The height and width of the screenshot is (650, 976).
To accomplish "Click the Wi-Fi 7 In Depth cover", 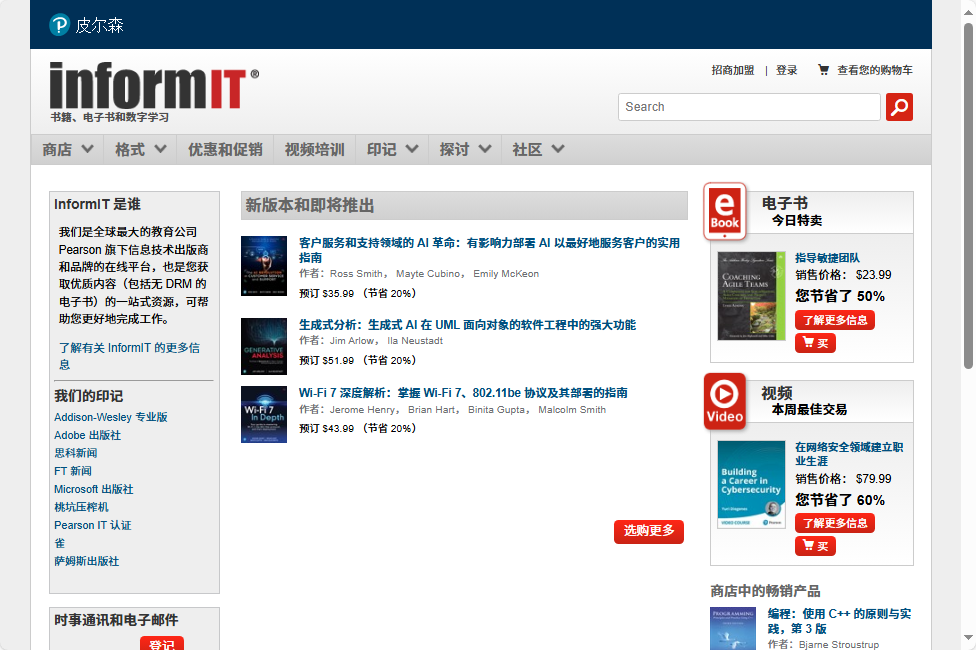I will [264, 415].
